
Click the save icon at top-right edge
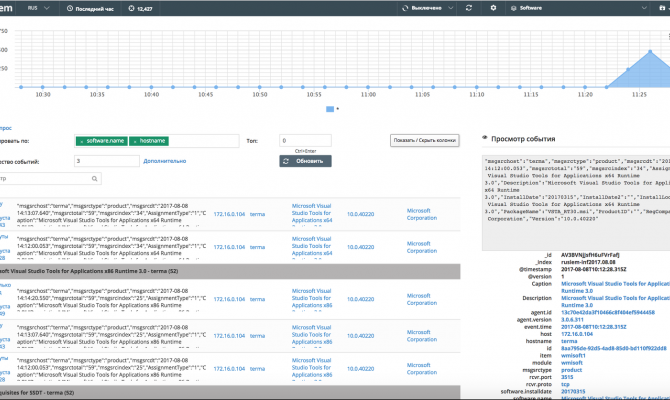662,8
